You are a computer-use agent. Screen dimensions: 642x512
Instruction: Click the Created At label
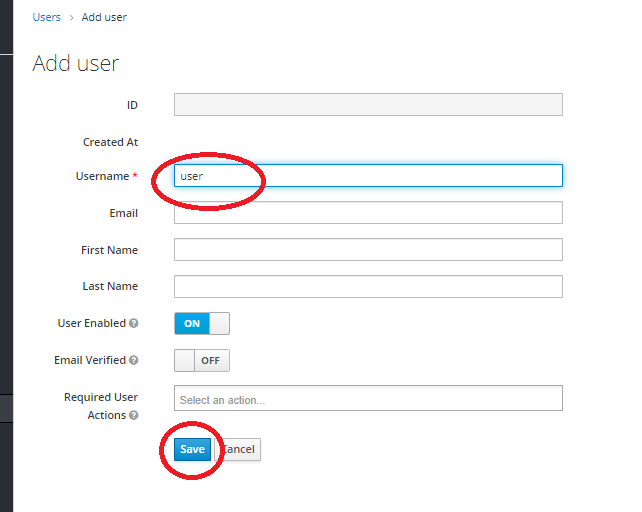click(x=111, y=142)
